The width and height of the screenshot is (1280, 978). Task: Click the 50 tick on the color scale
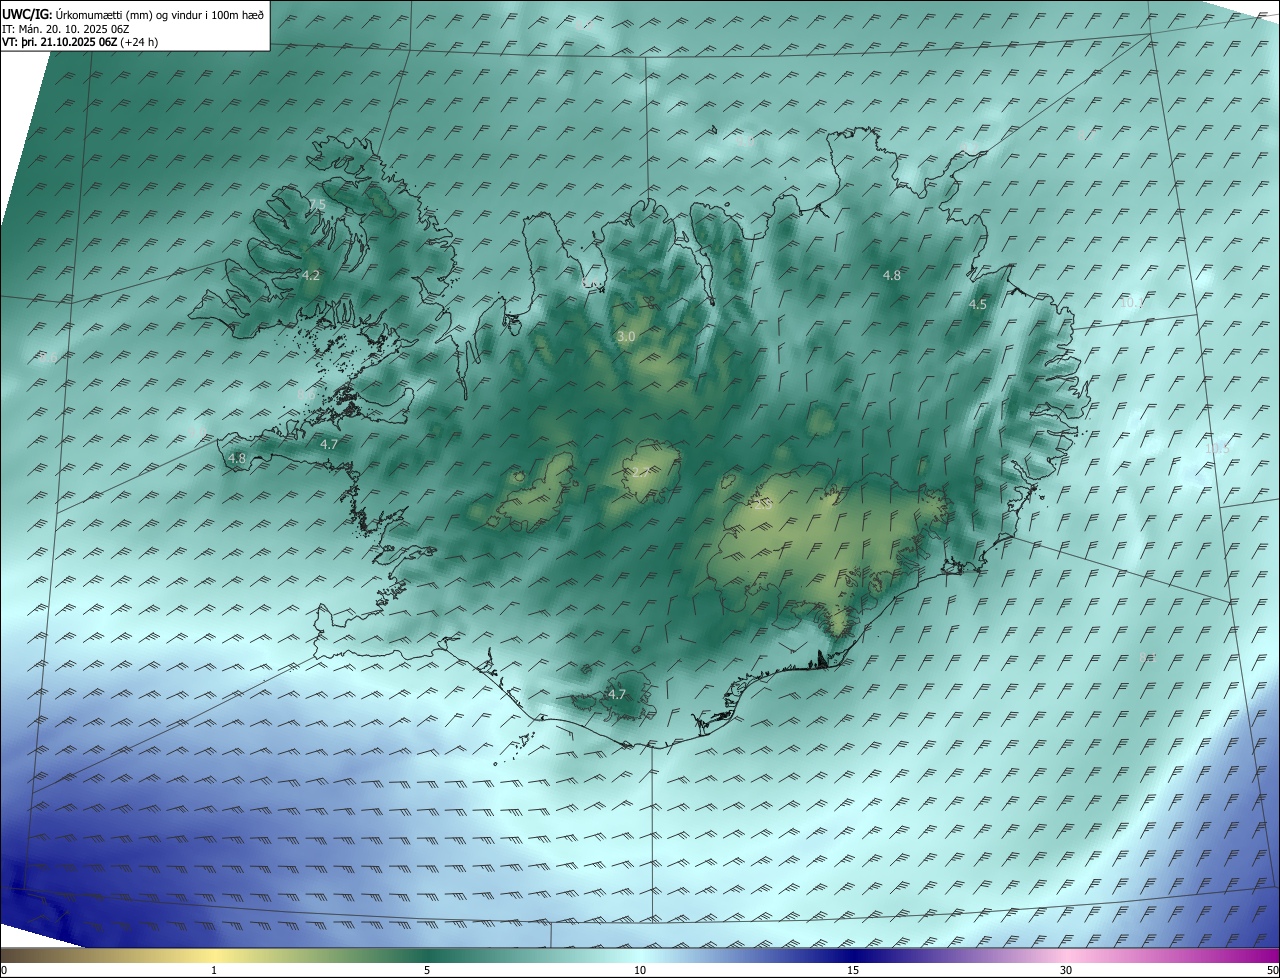click(x=1272, y=971)
